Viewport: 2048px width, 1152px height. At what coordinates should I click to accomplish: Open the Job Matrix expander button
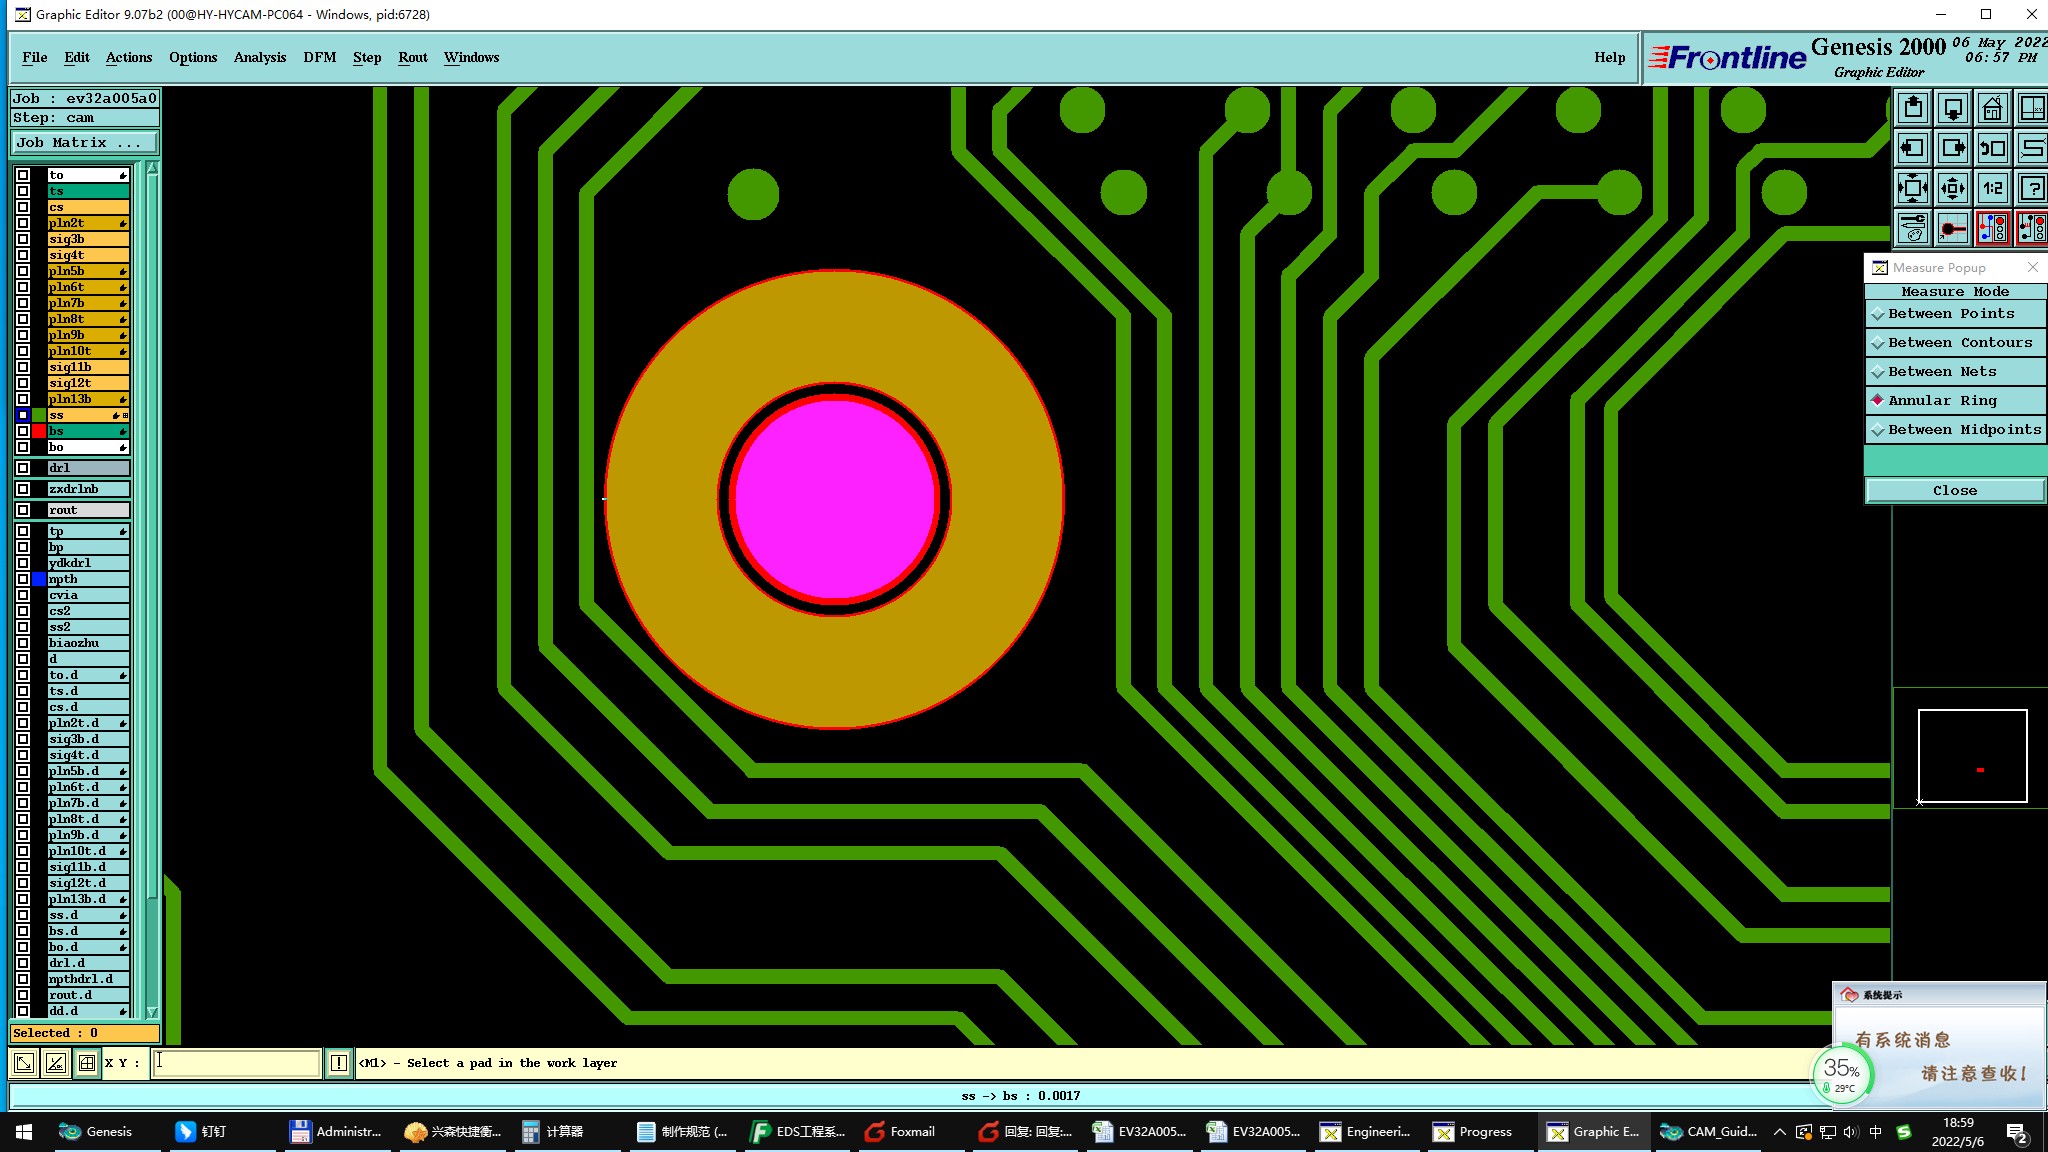pos(84,143)
